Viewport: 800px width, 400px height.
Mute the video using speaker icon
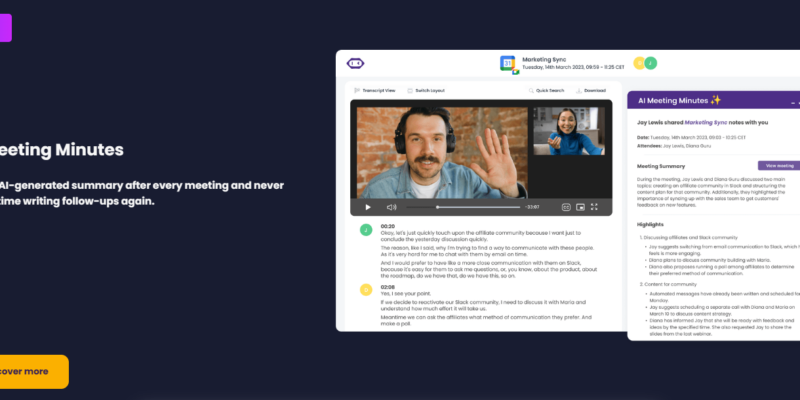[391, 207]
